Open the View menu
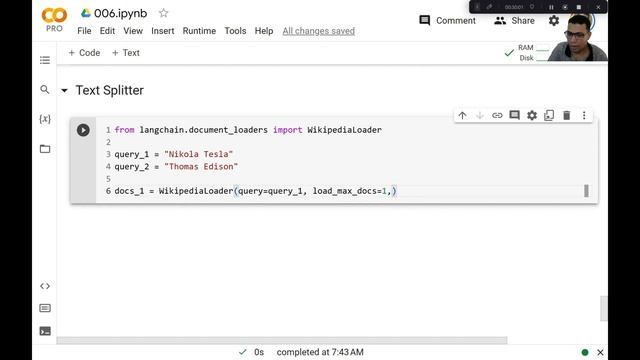640x360 pixels. click(133, 31)
